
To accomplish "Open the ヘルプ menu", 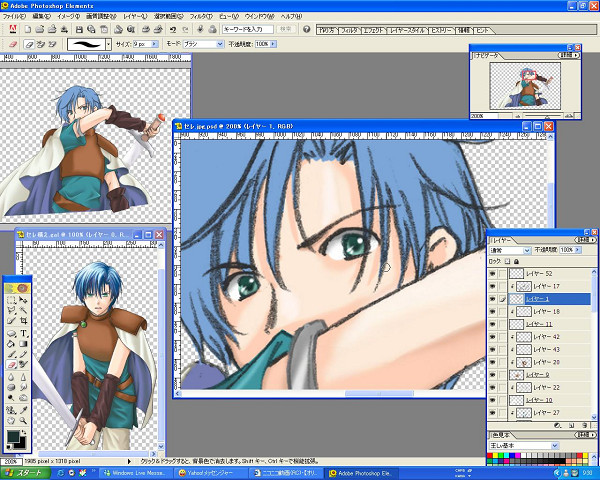I will coord(291,16).
